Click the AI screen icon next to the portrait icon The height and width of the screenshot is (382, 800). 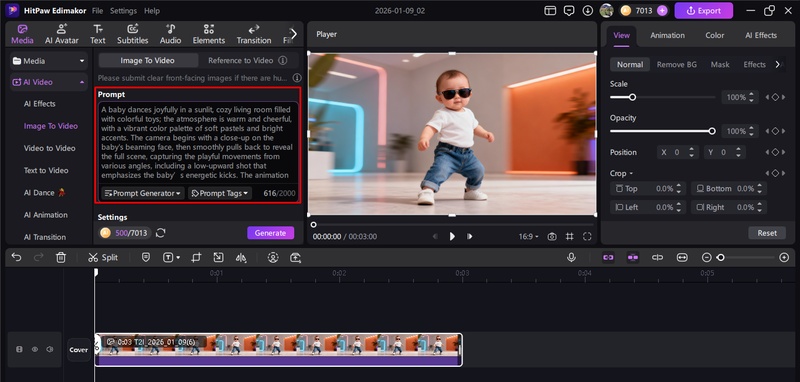[295, 258]
